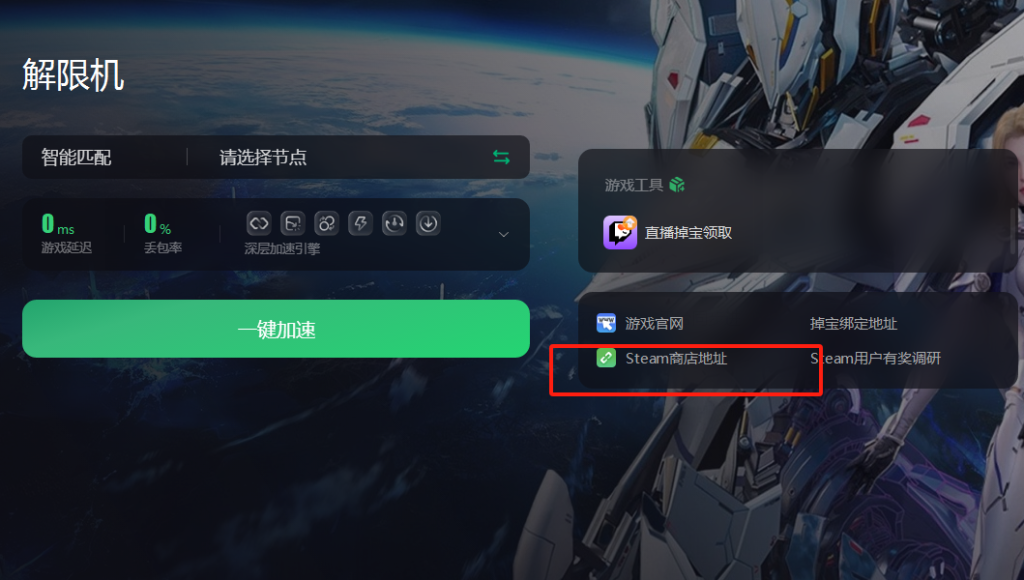
Task: Click the two-circles swap engine icon
Action: click(327, 223)
